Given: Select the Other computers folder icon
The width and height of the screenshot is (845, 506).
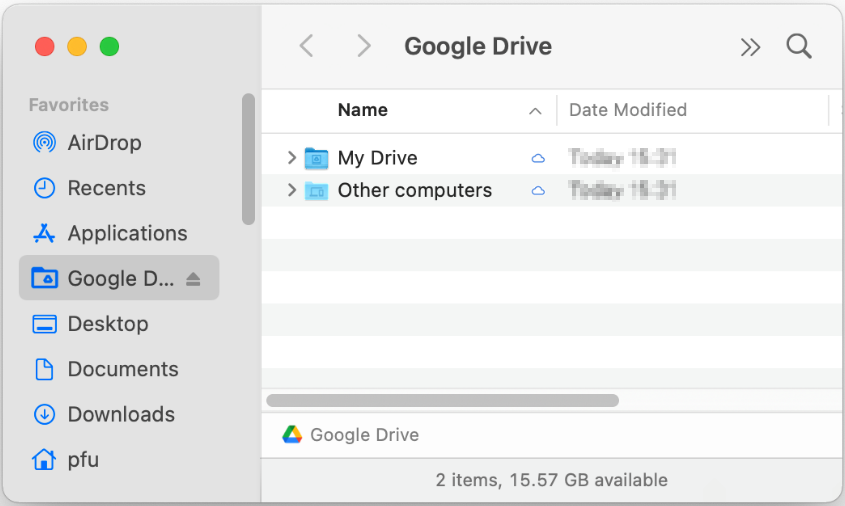Looking at the screenshot, I should pos(316,190).
